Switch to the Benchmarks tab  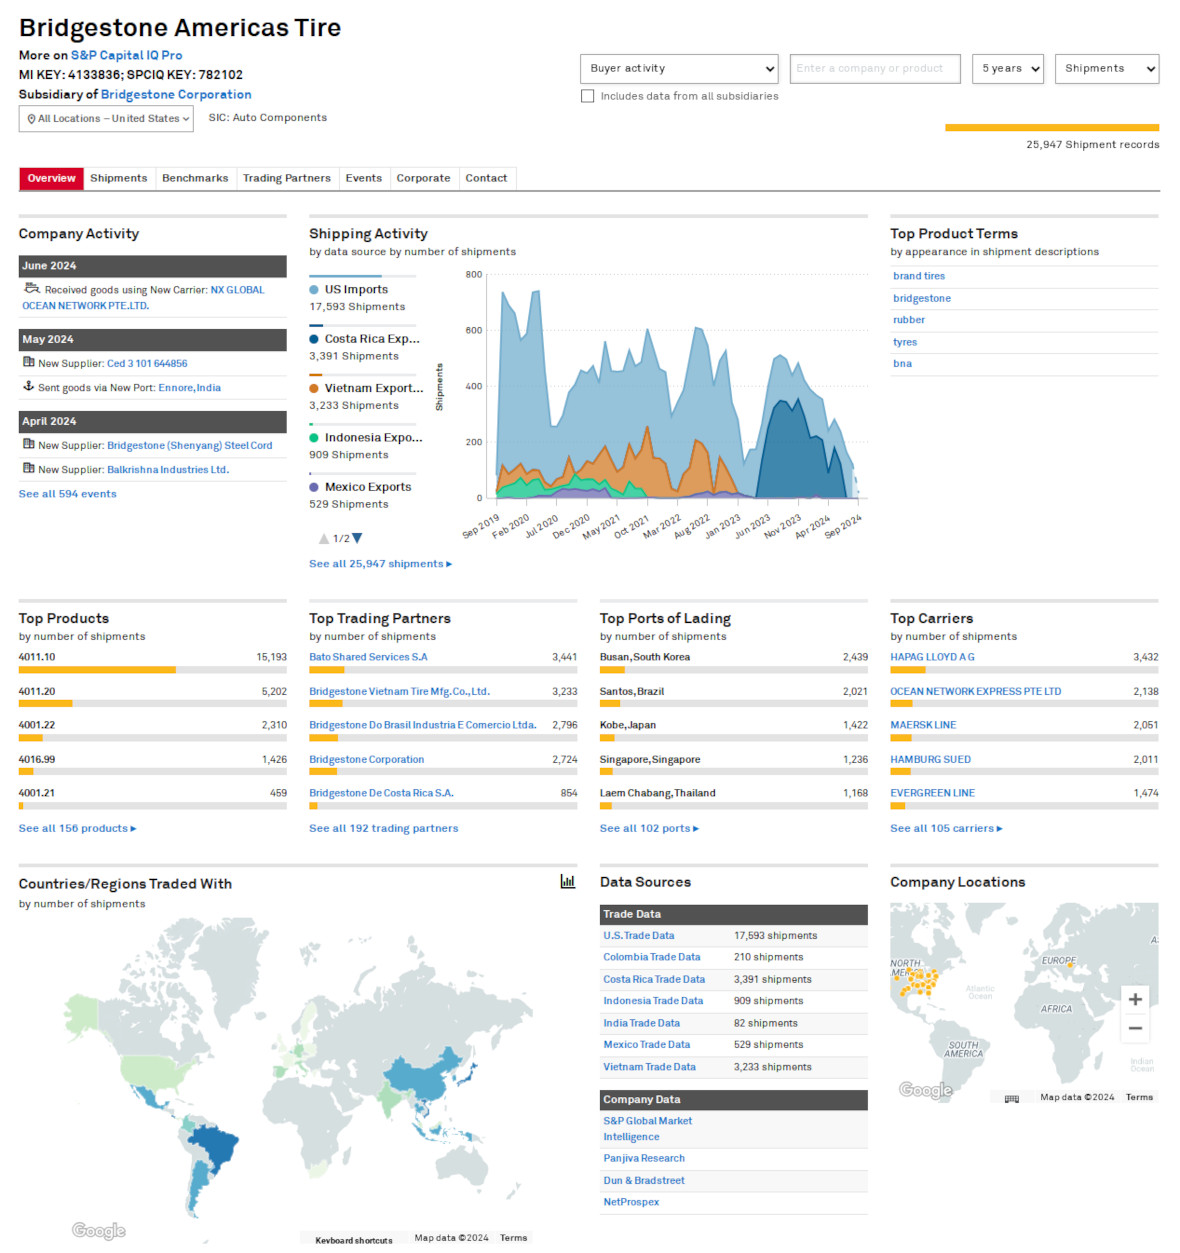[194, 178]
